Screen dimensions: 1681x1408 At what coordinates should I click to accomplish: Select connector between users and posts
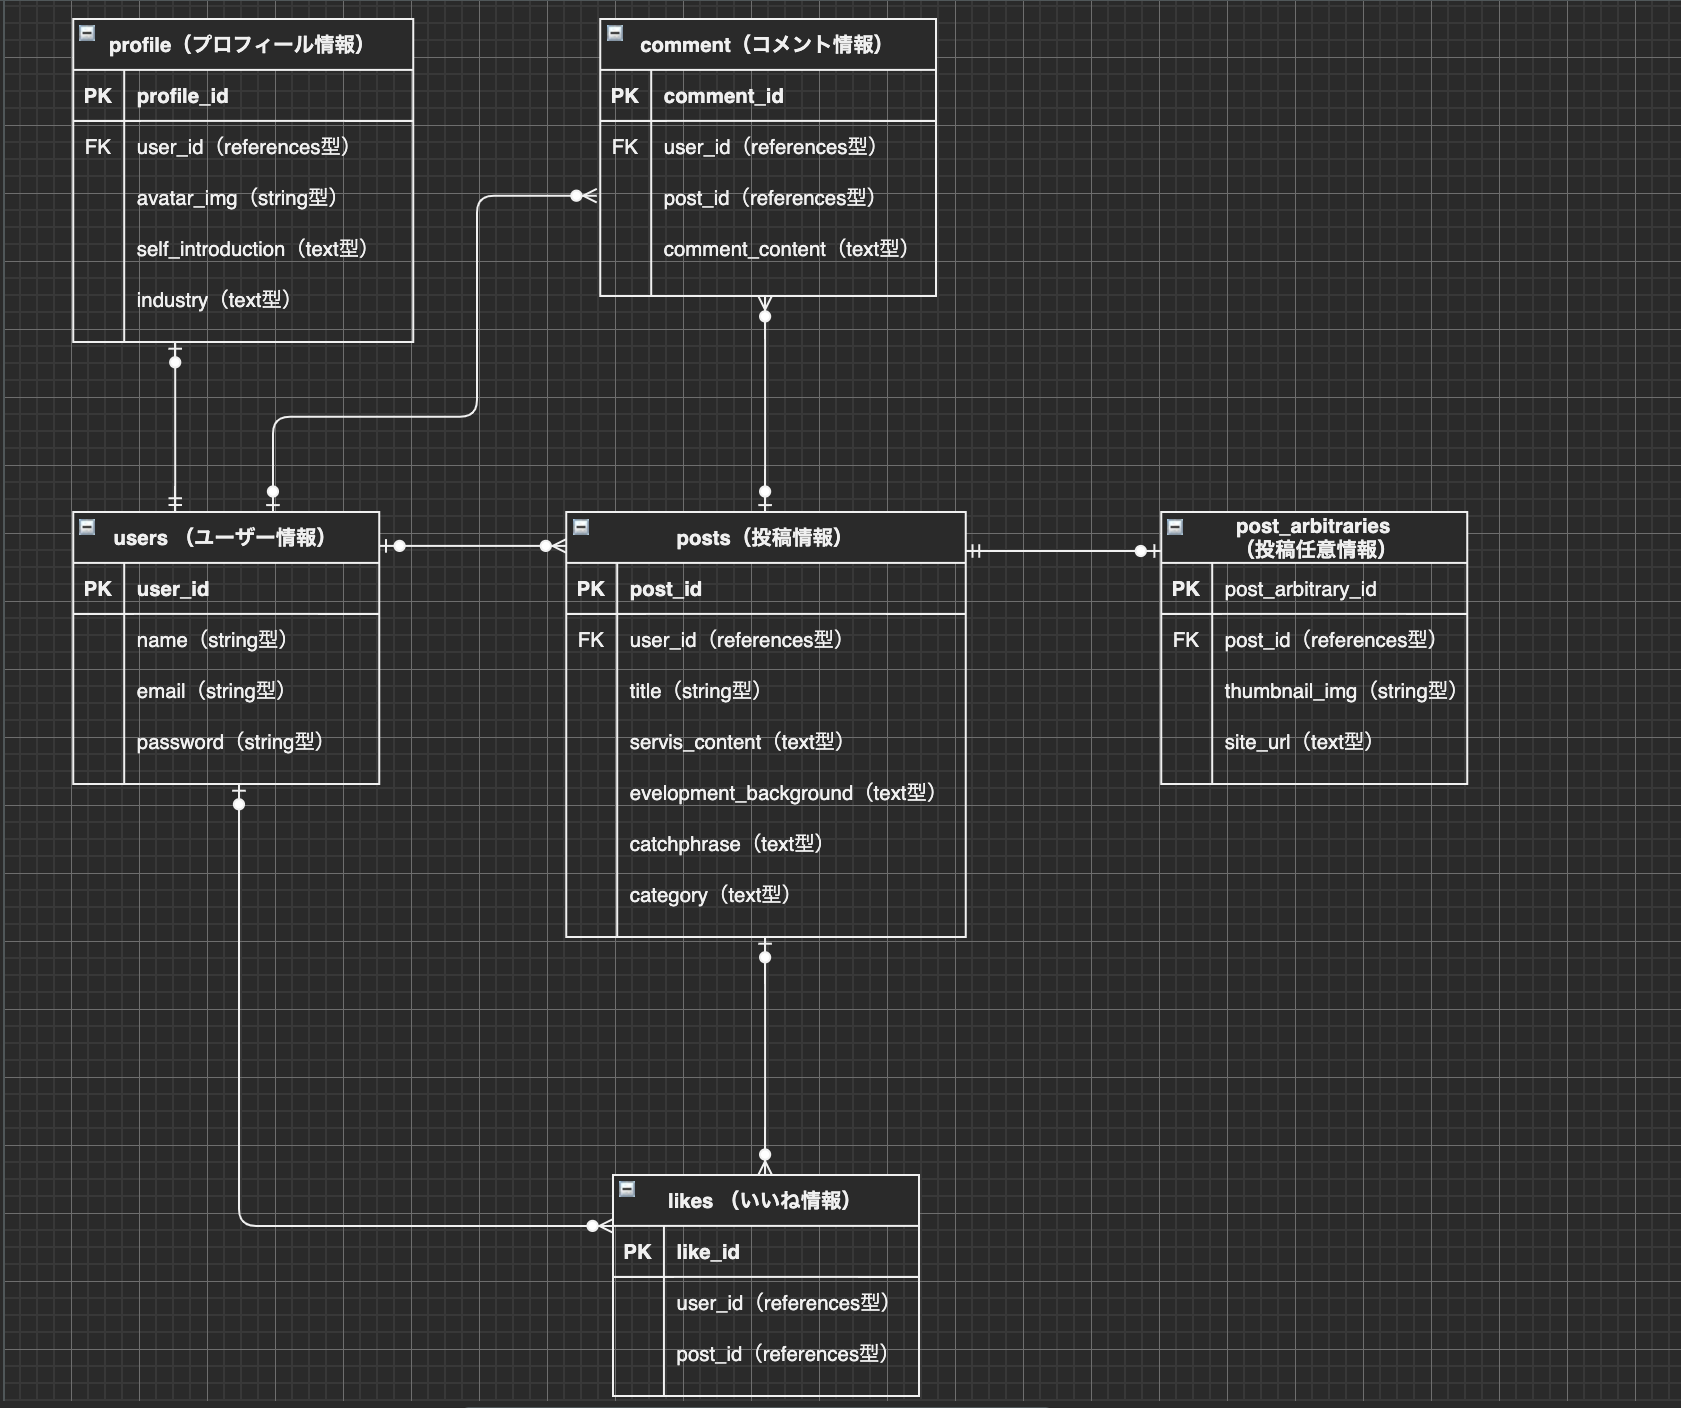coord(472,546)
